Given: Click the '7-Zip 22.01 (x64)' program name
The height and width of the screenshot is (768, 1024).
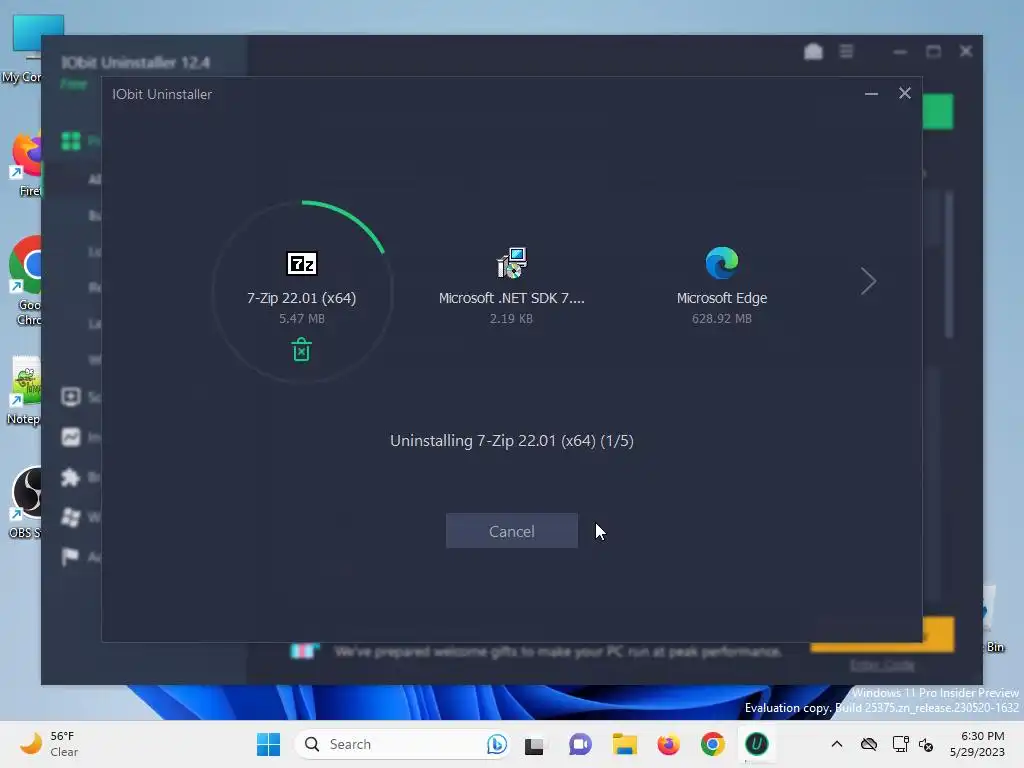Looking at the screenshot, I should click(x=302, y=298).
